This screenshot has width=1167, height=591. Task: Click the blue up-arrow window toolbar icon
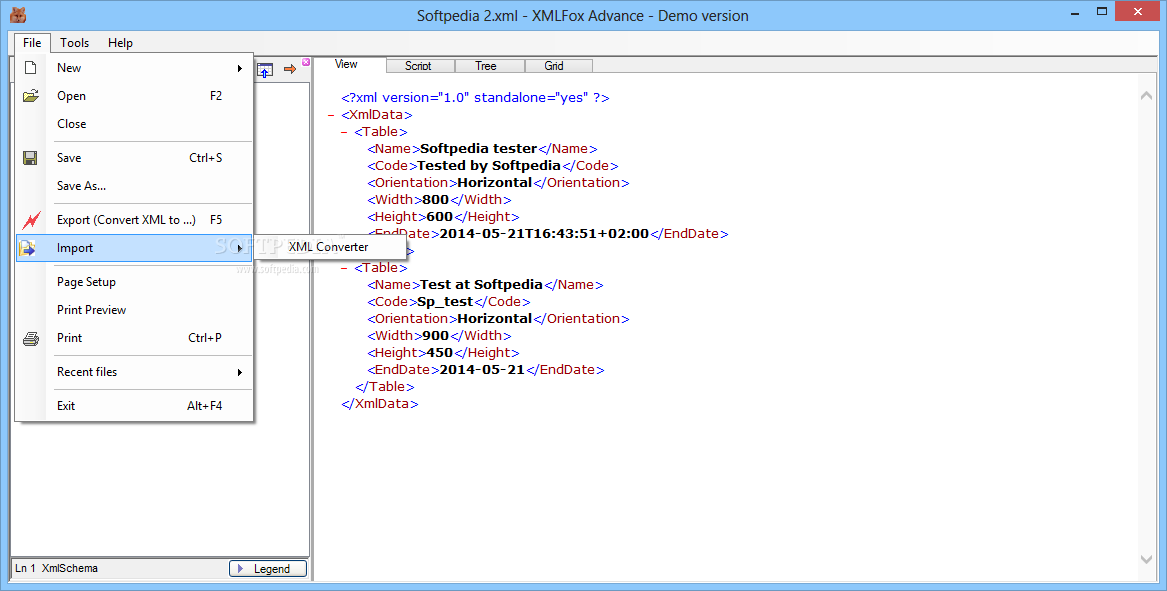[265, 70]
